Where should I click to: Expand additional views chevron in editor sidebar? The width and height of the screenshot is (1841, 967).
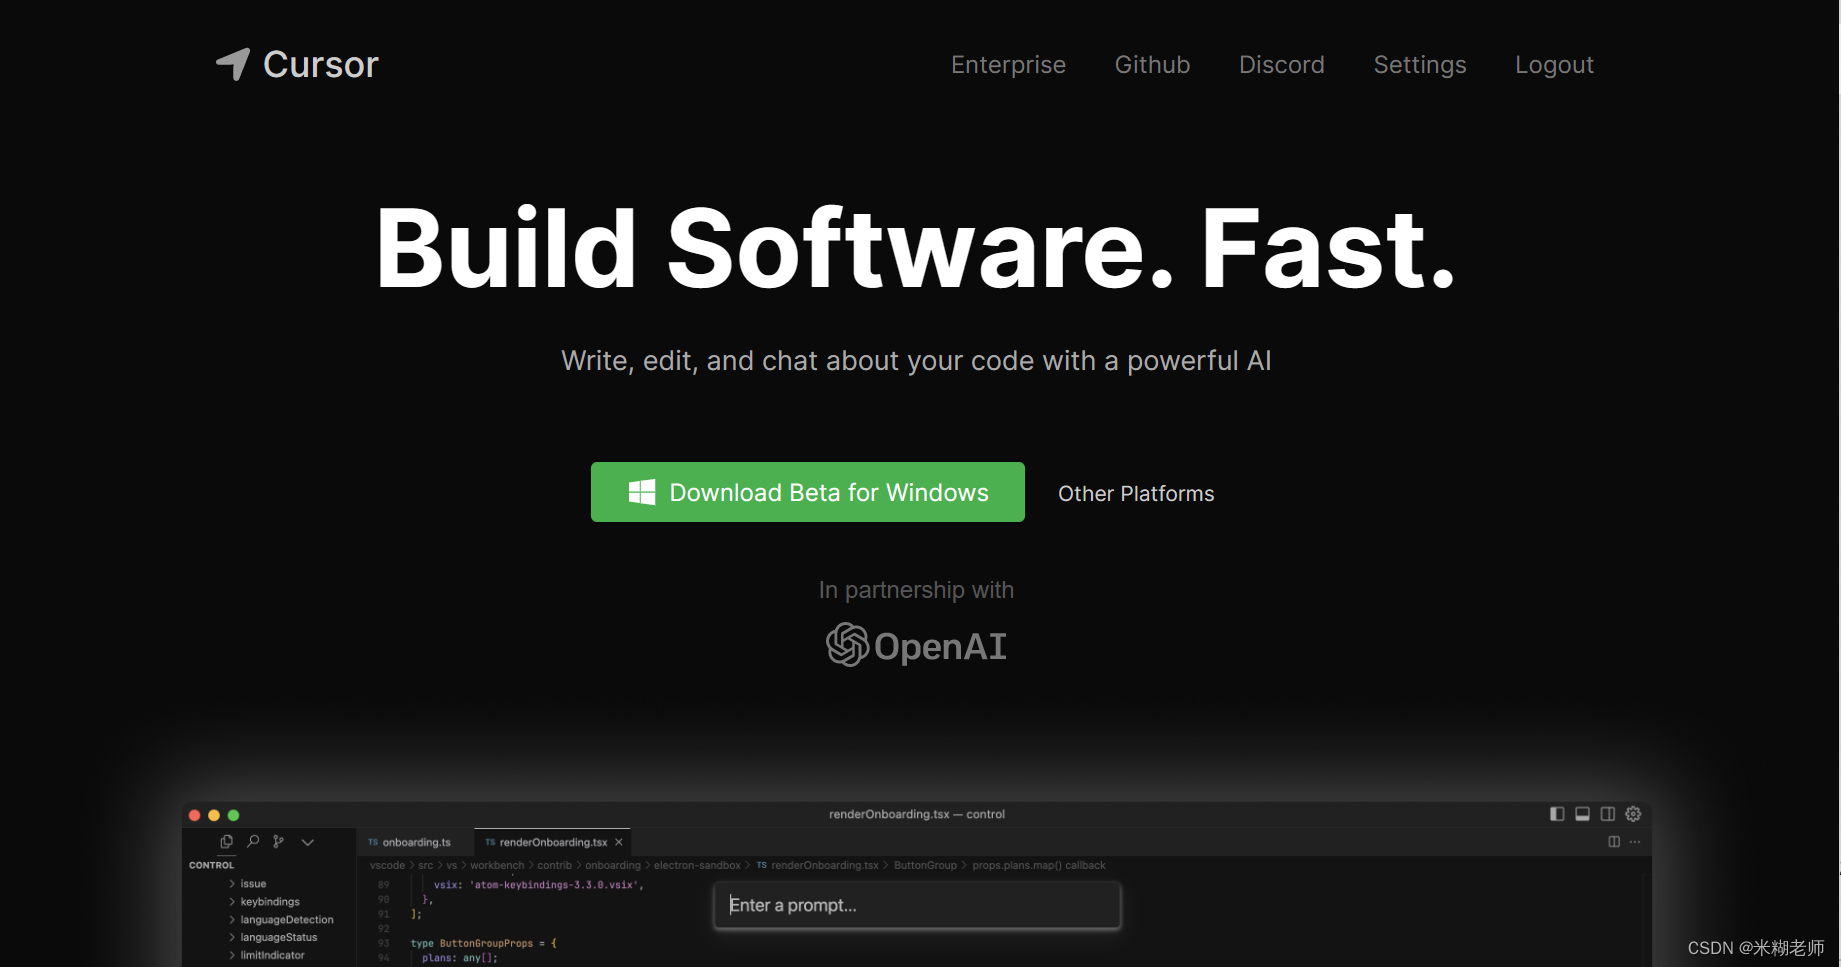click(x=308, y=842)
